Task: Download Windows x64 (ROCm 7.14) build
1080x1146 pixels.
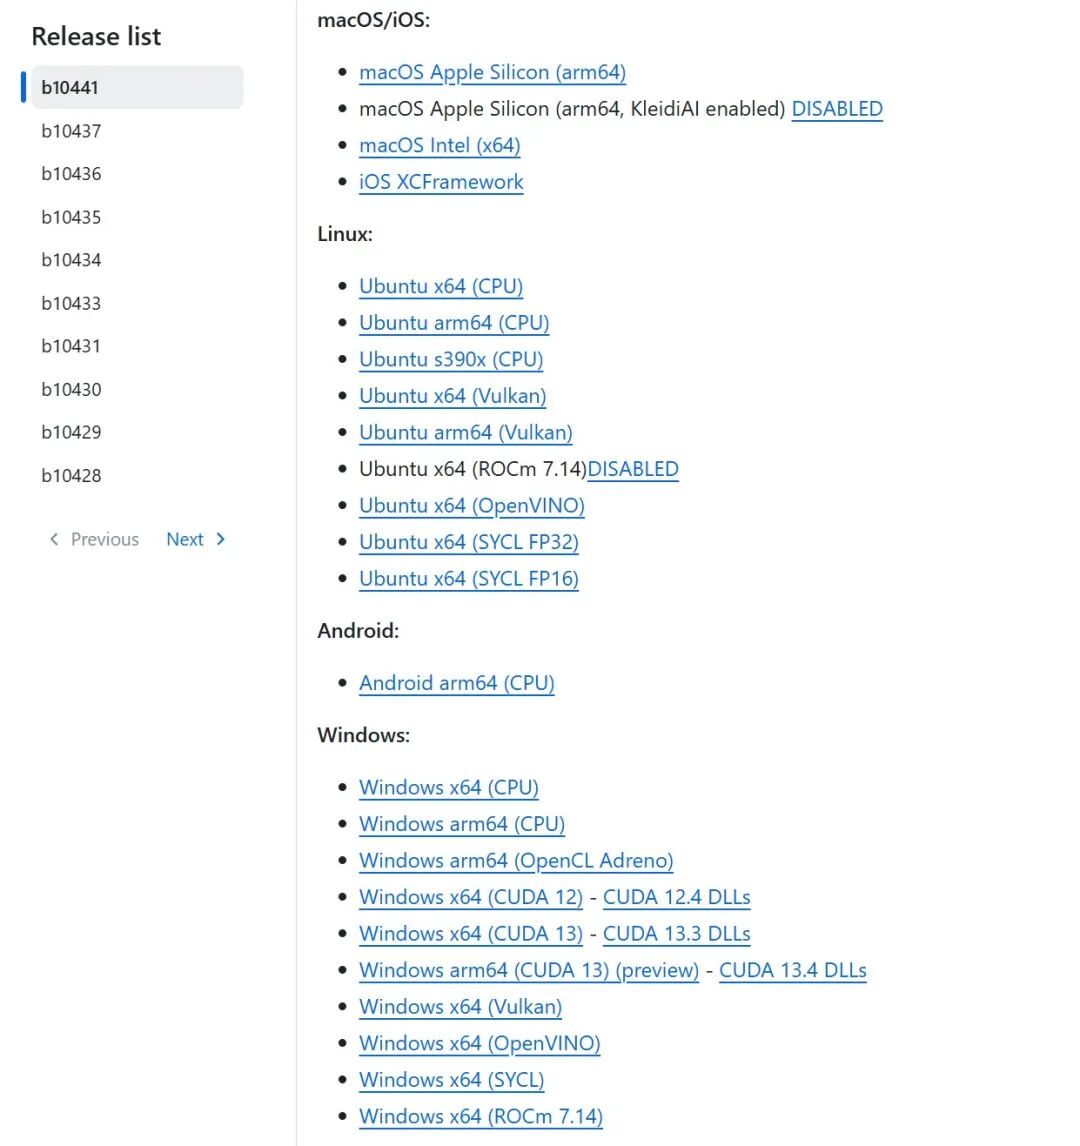Action: (x=481, y=1117)
